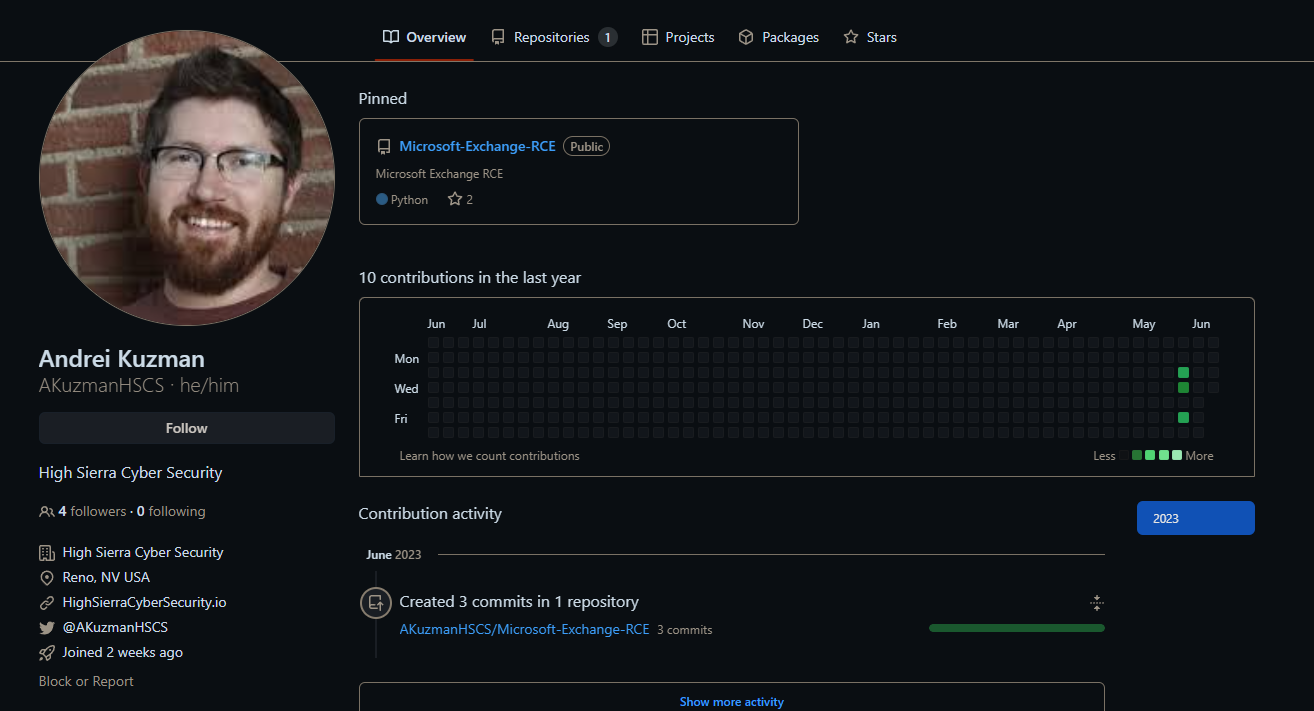This screenshot has width=1314, height=711.
Task: Click the Stars tab star icon
Action: (851, 37)
